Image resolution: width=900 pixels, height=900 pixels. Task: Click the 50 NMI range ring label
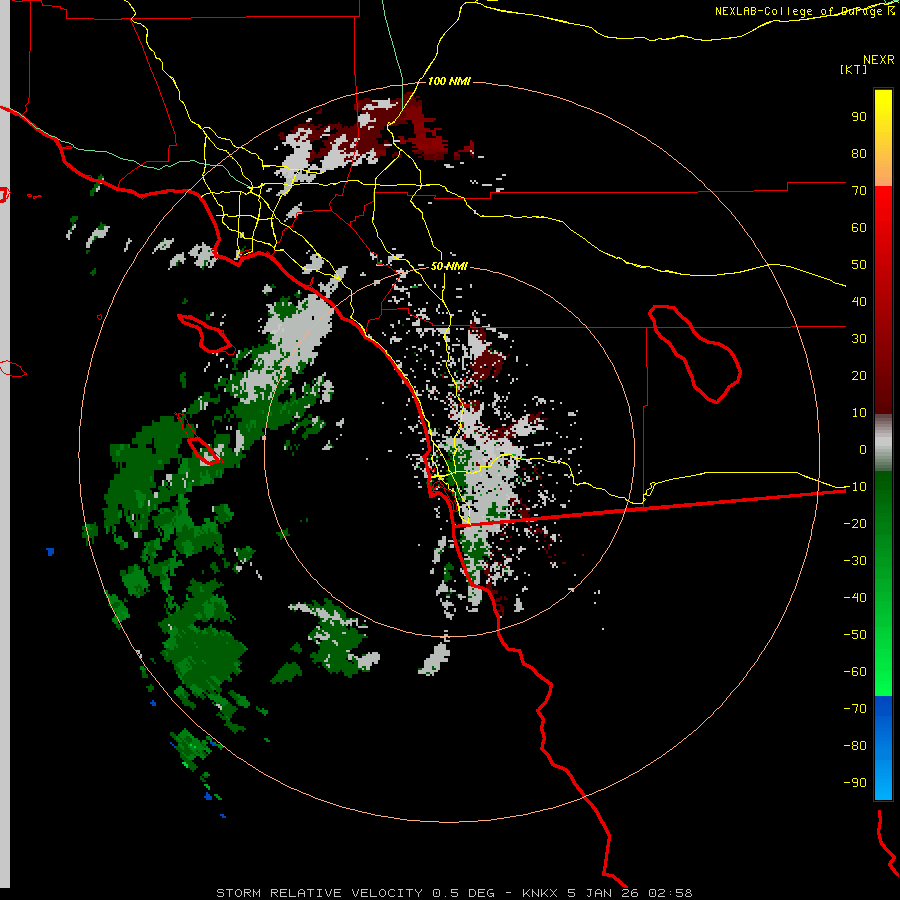pos(449,266)
